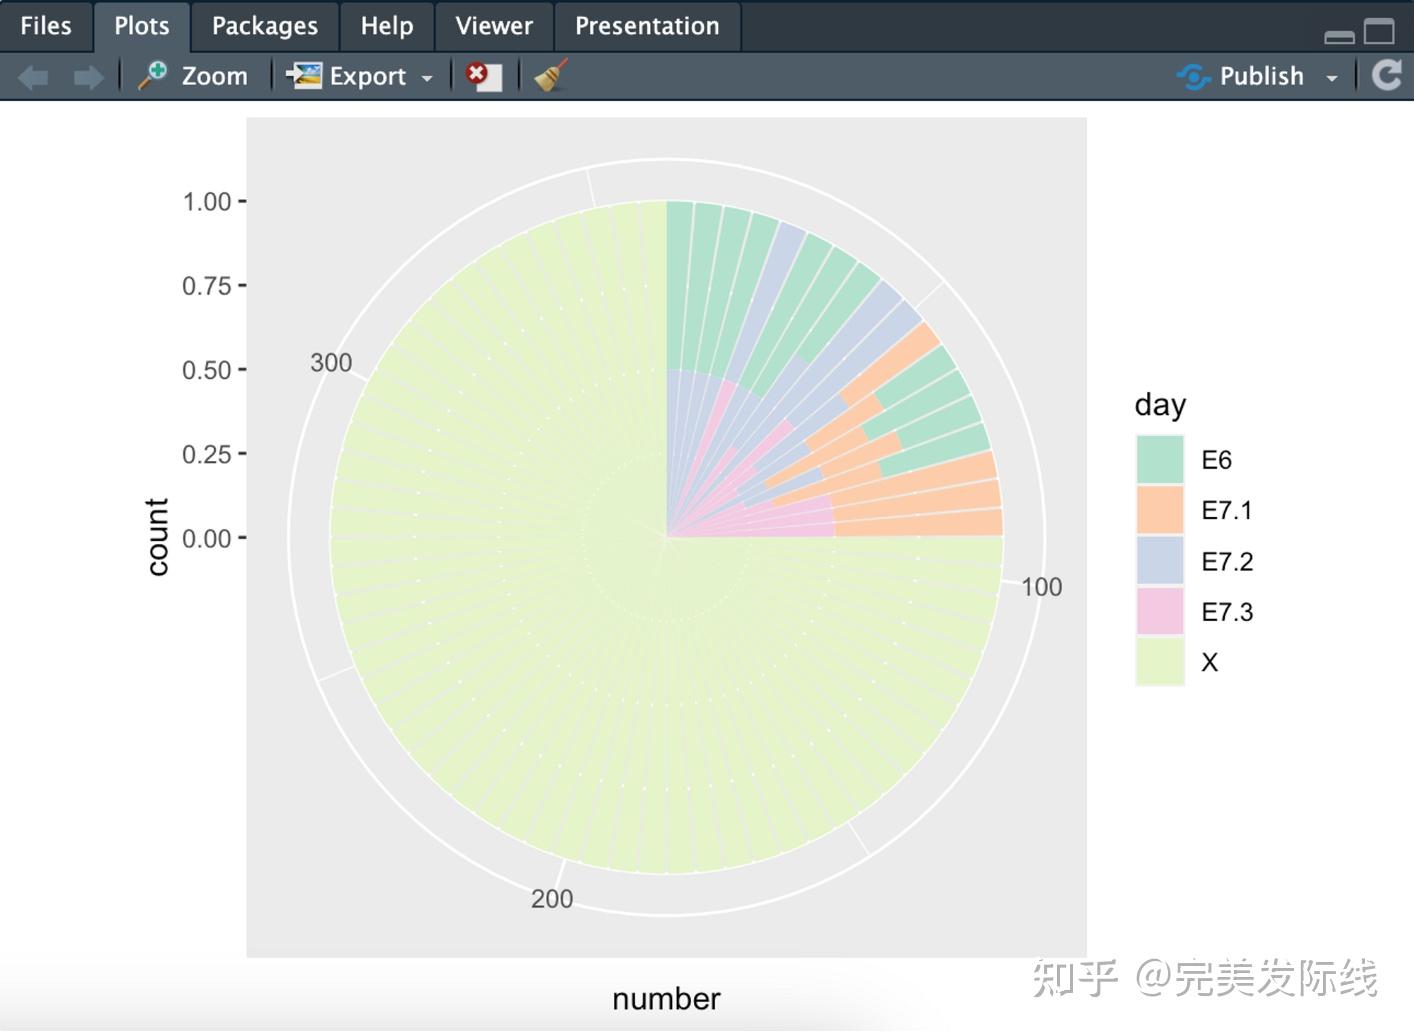Clear all plots with broom icon
This screenshot has height=1034, width=1414.
[x=551, y=76]
